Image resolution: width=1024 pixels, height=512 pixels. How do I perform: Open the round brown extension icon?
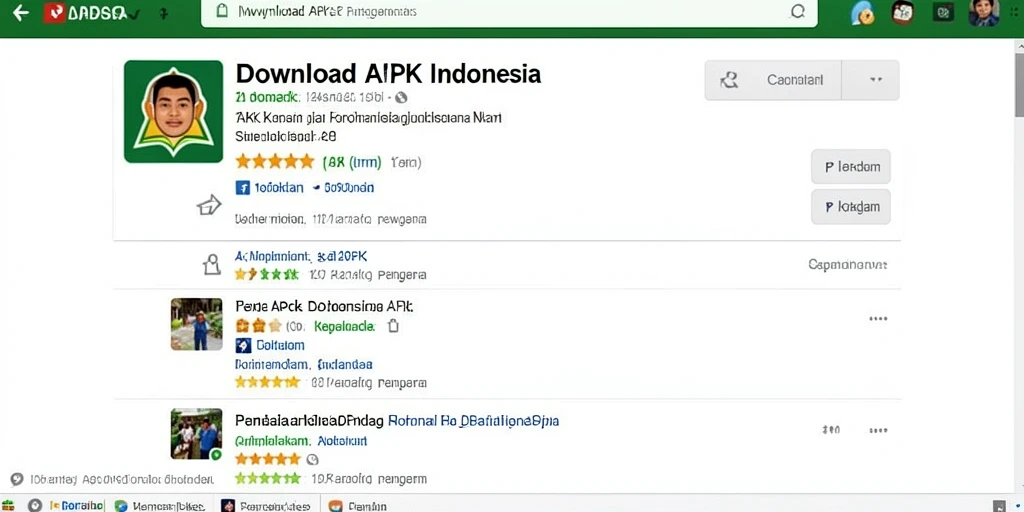pyautogui.click(x=903, y=11)
